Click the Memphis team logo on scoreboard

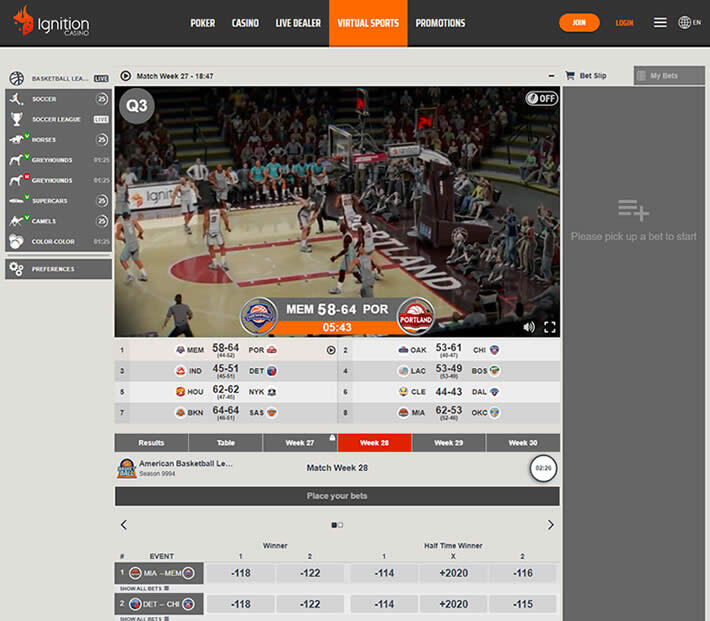[x=259, y=316]
